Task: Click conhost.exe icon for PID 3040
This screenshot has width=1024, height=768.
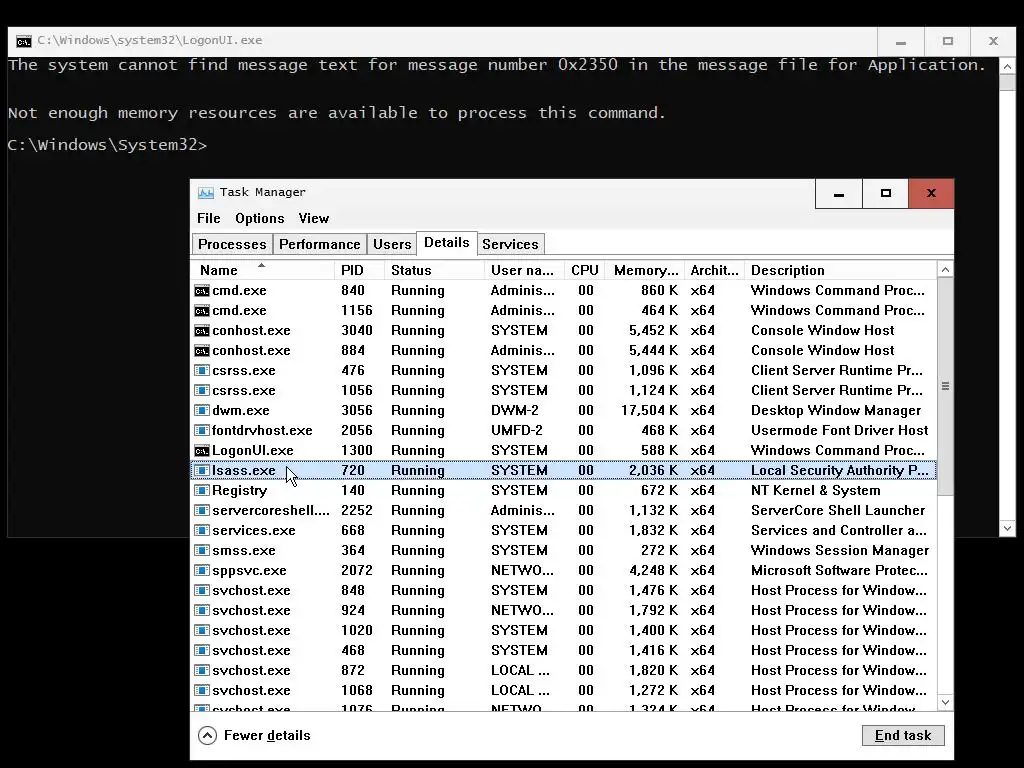Action: [202, 330]
